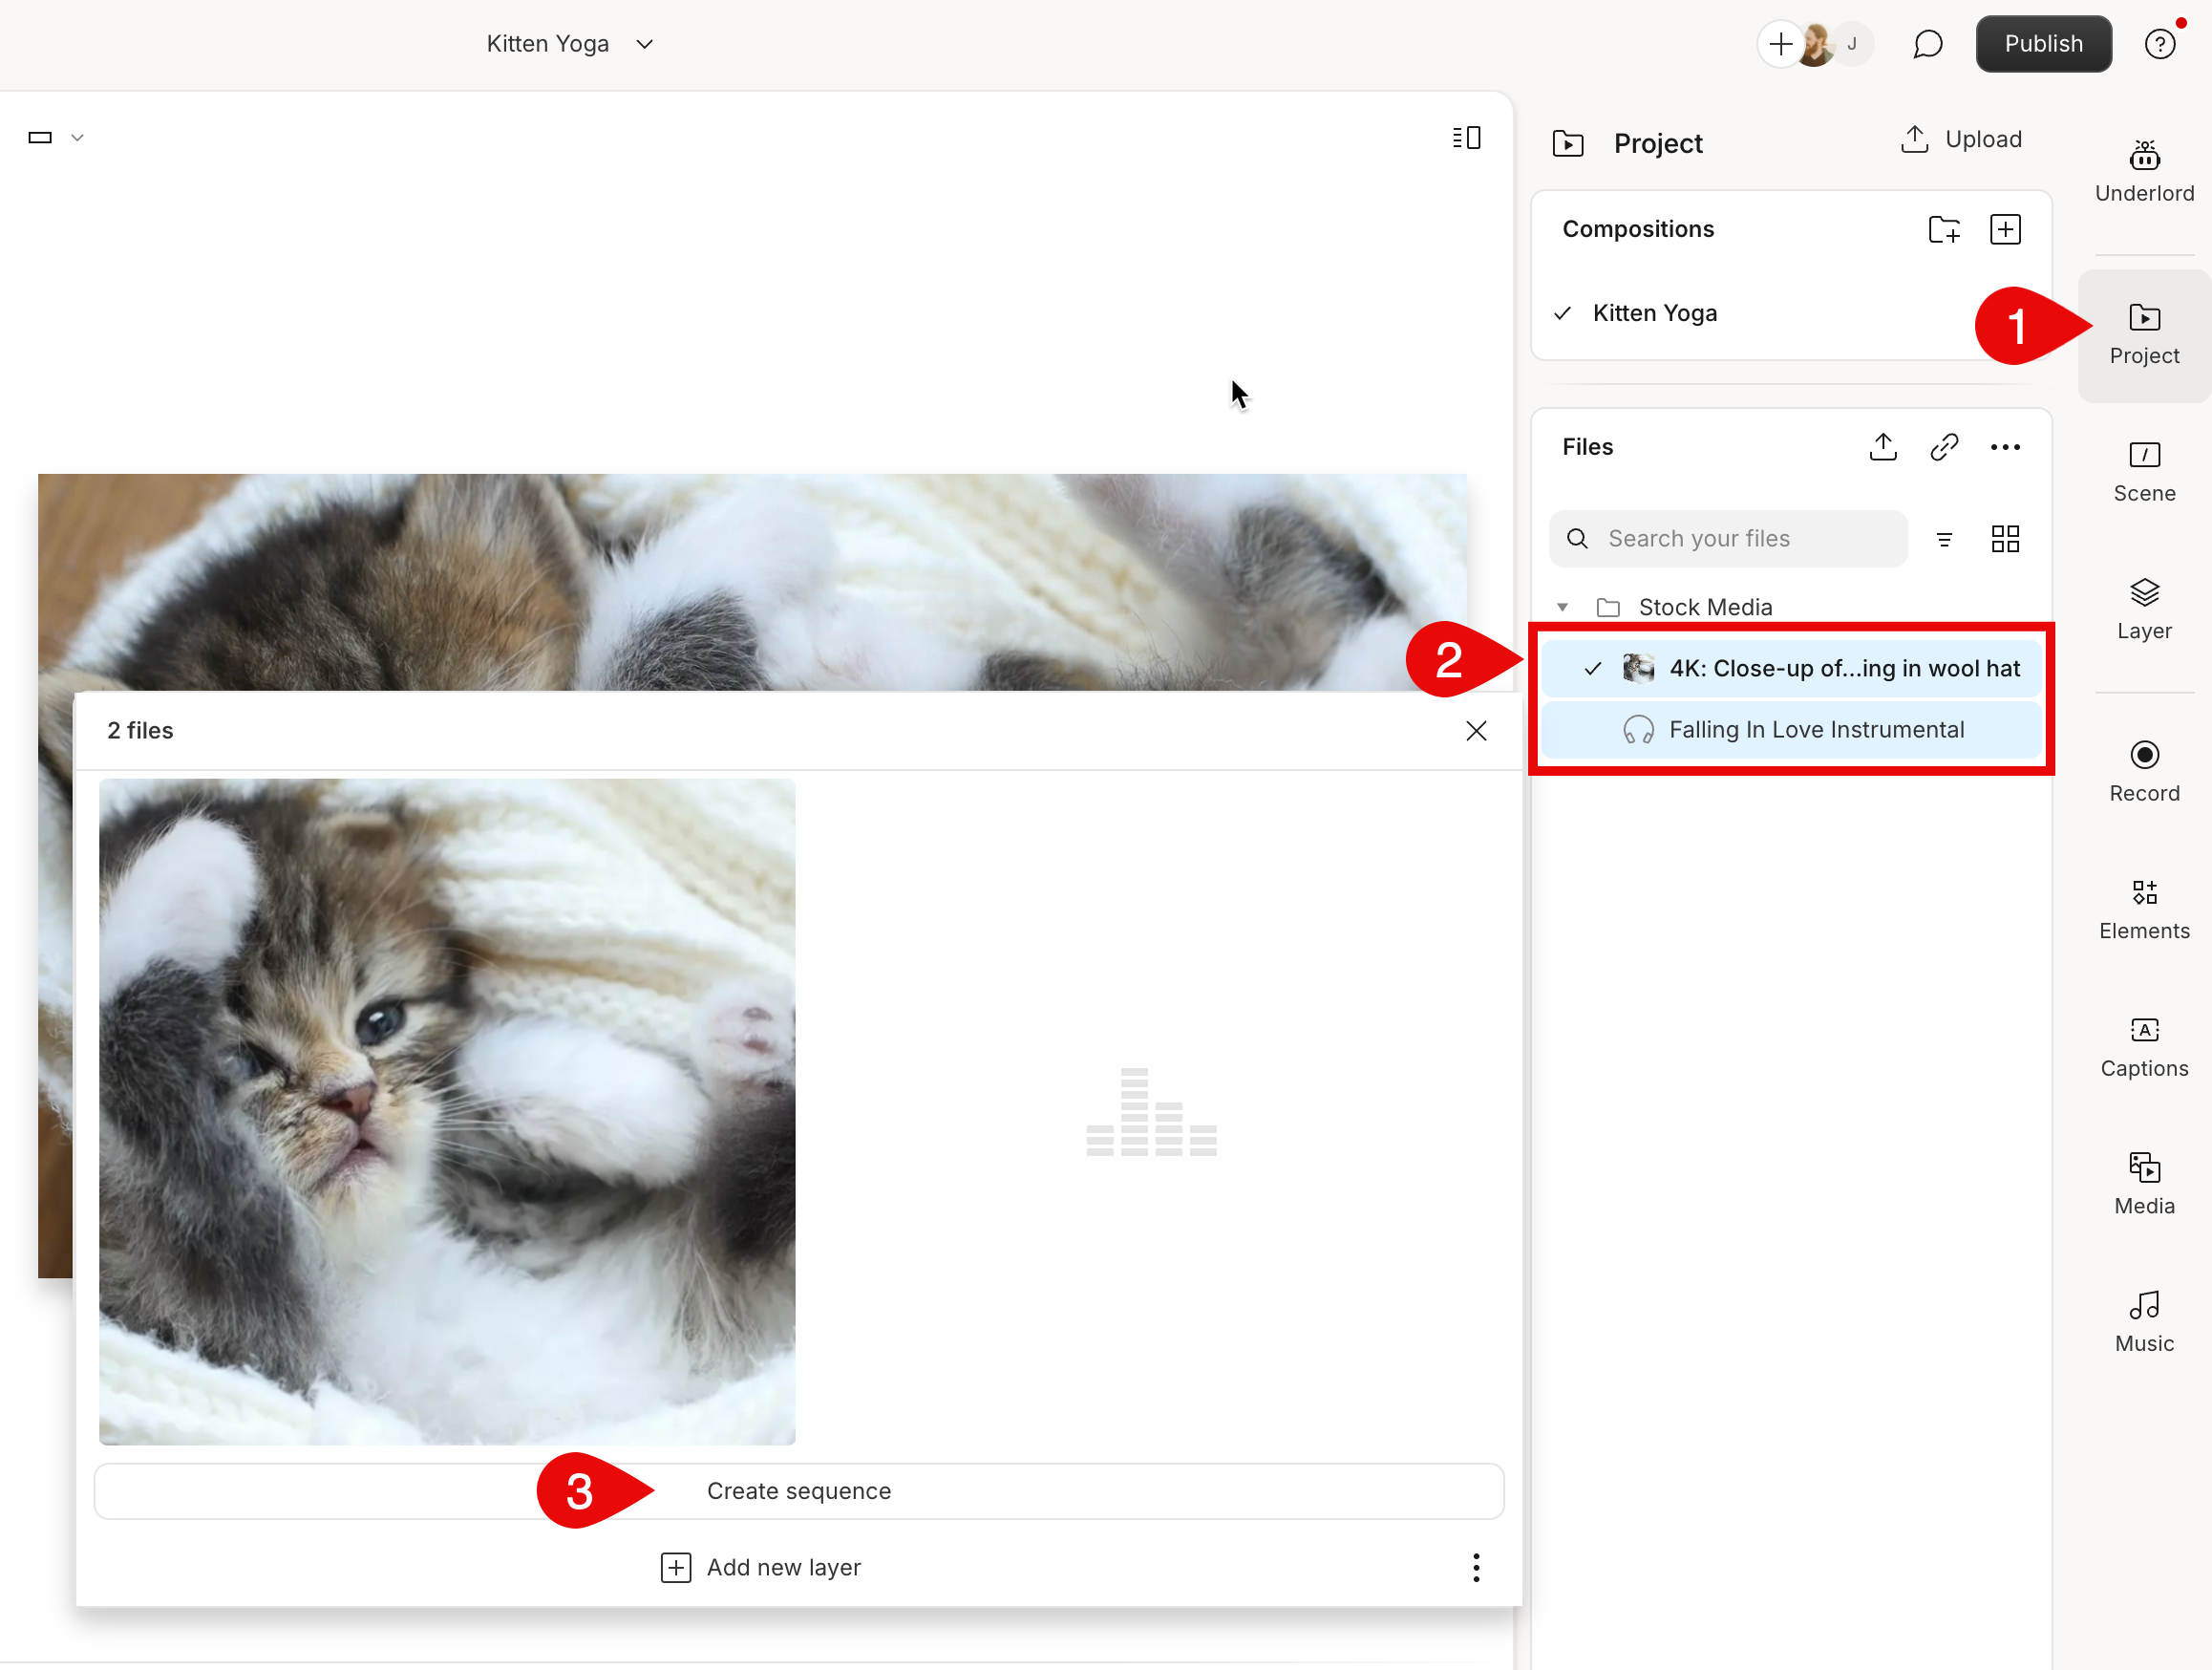Open the Elements panel
This screenshot has height=1670, width=2212.
(x=2144, y=908)
